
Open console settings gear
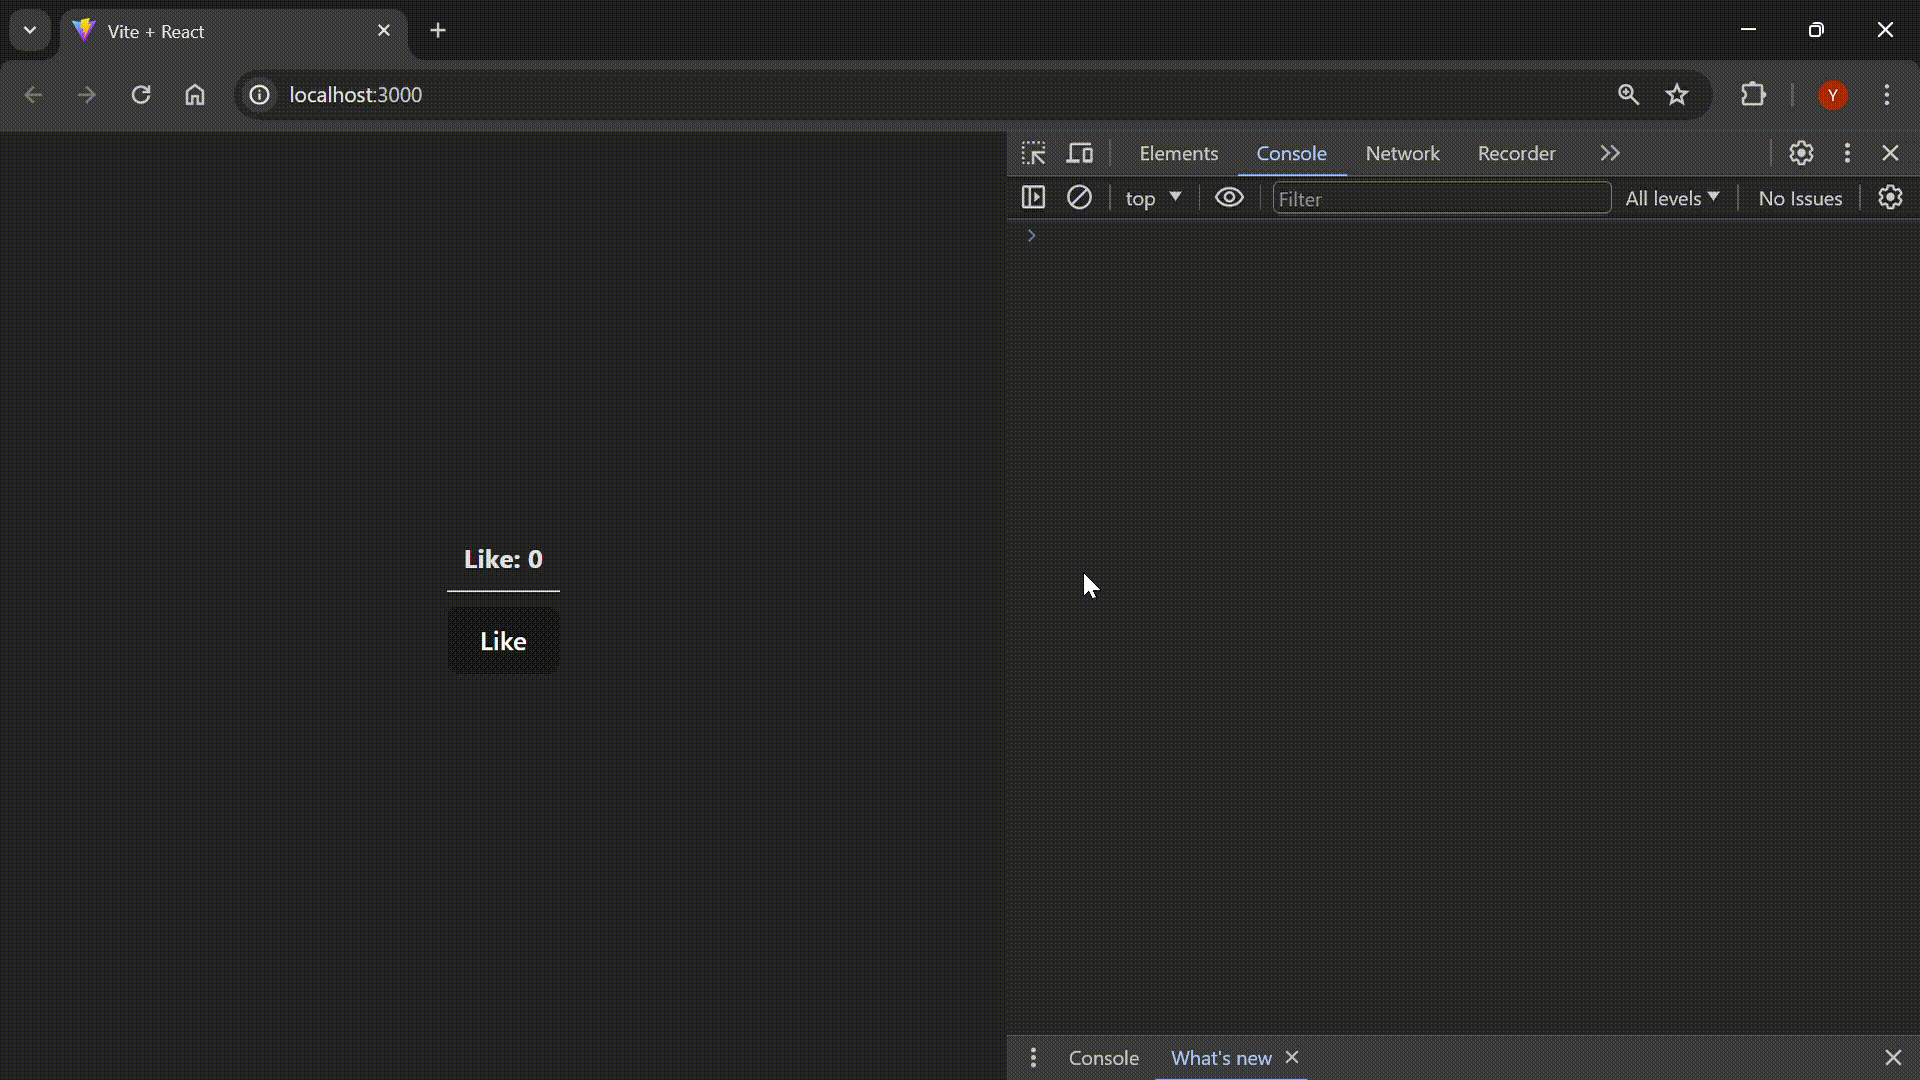coord(1889,198)
